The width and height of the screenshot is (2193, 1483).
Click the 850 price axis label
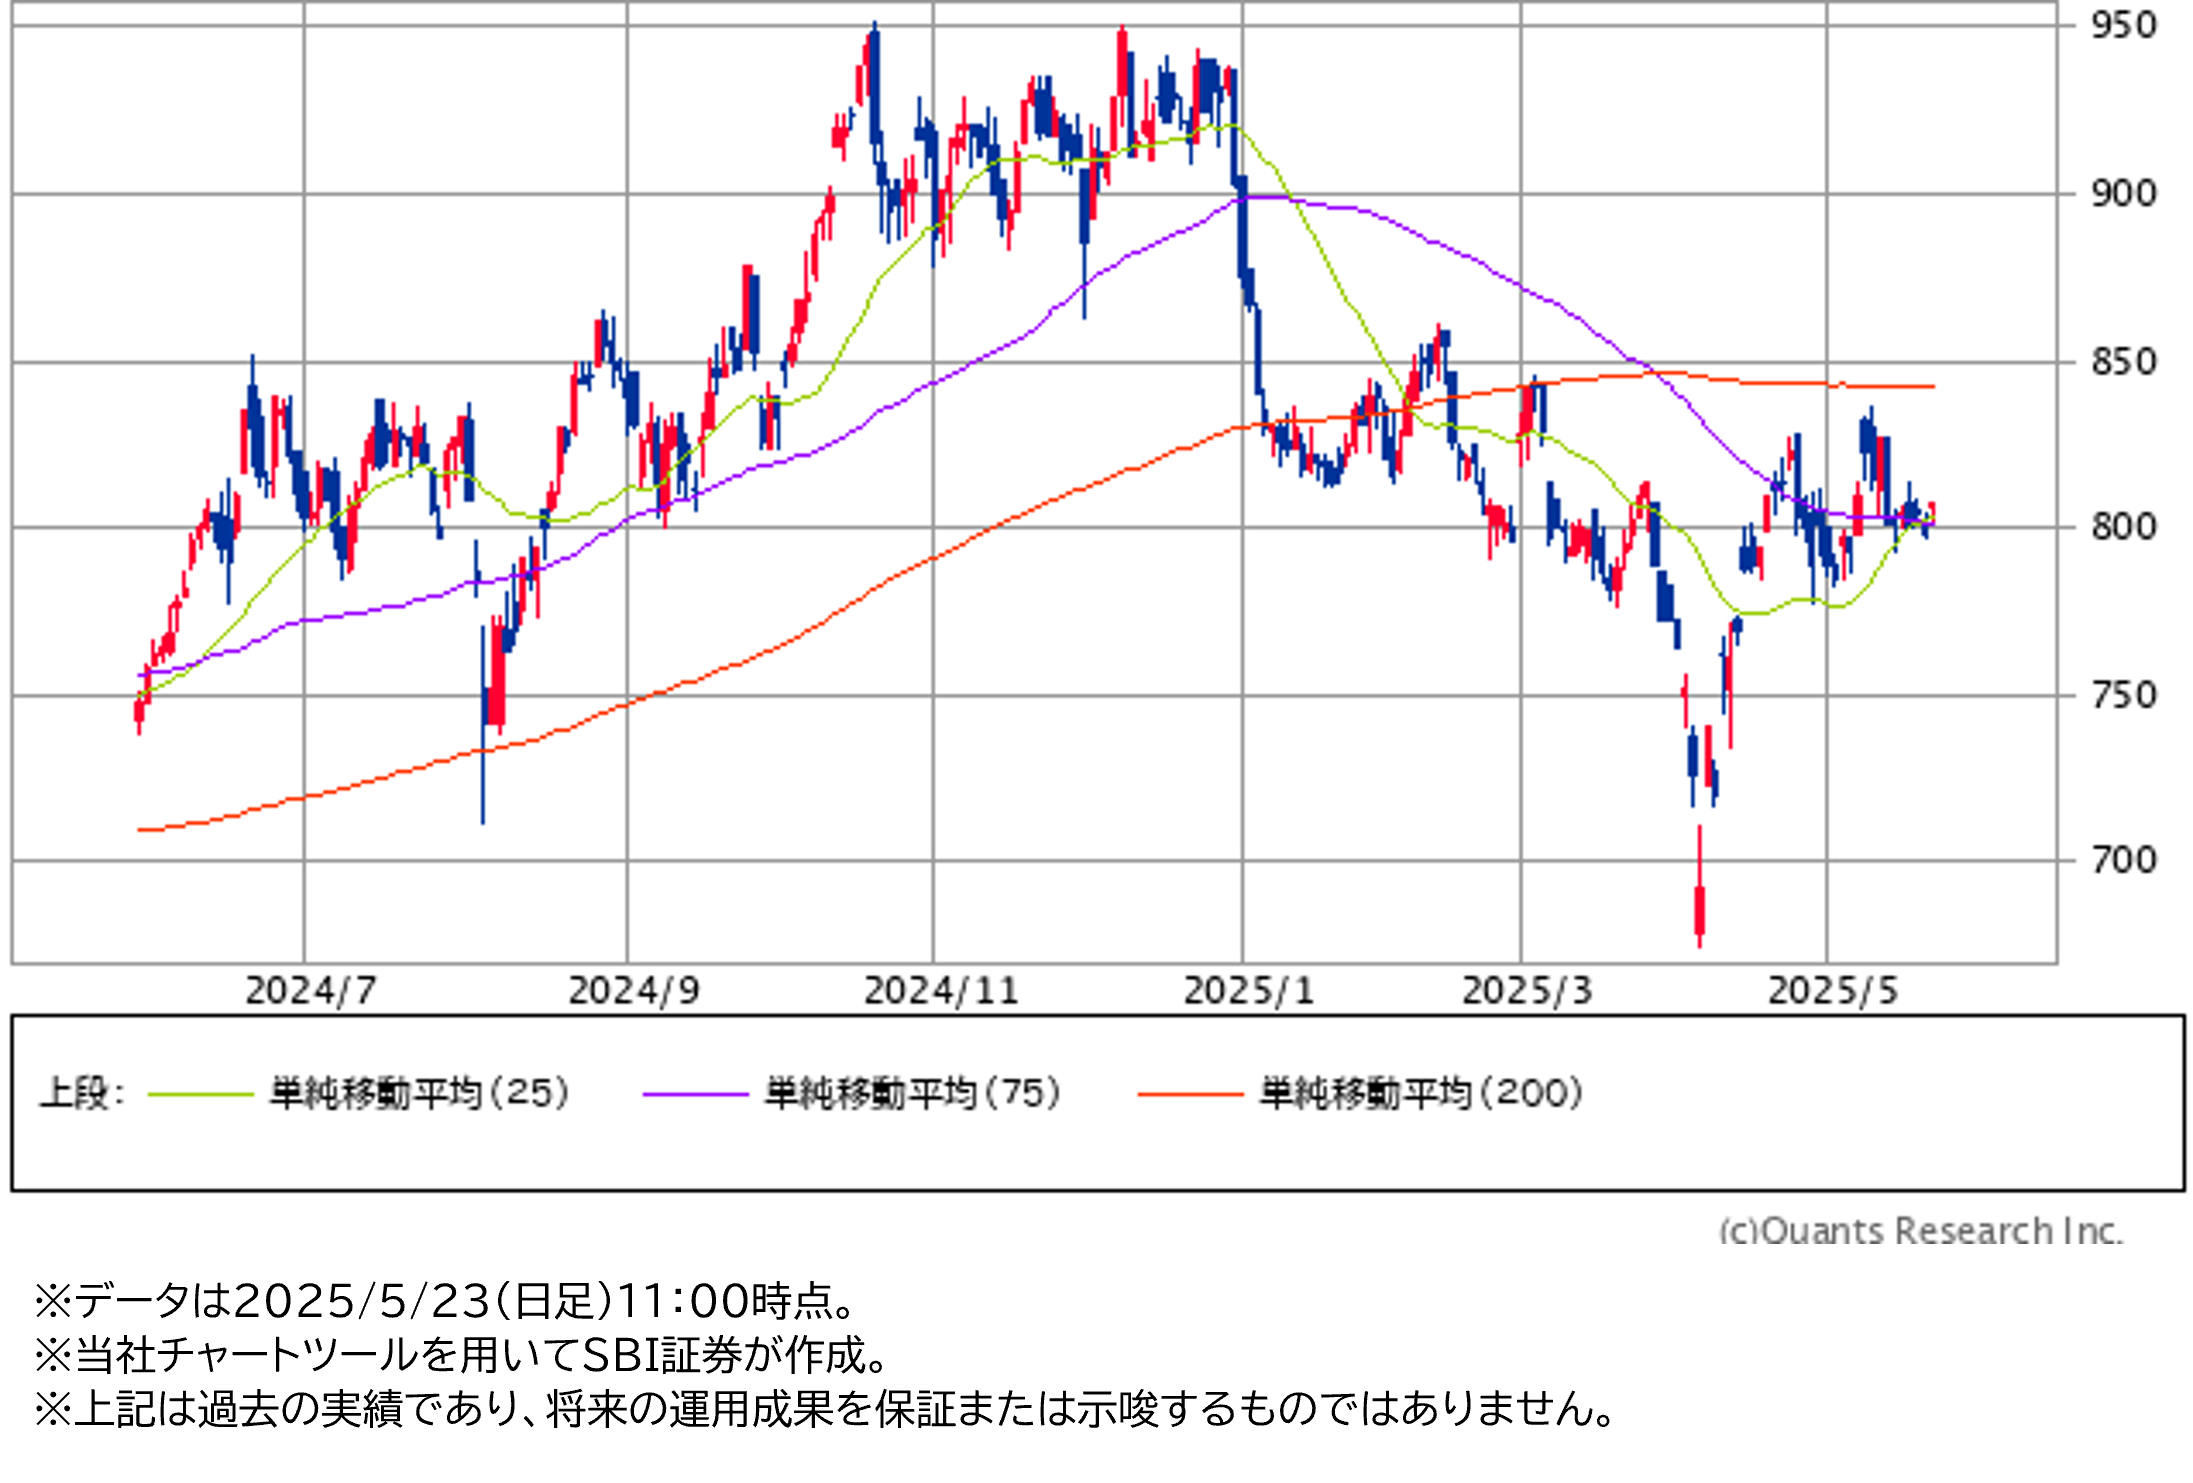(2123, 362)
